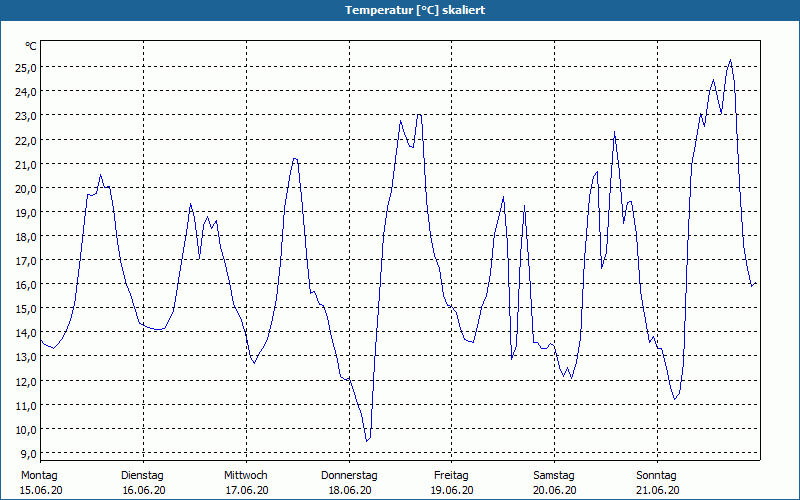The image size is (800, 500).
Task: Select the 11,0 axis value
Action: coord(26,406)
